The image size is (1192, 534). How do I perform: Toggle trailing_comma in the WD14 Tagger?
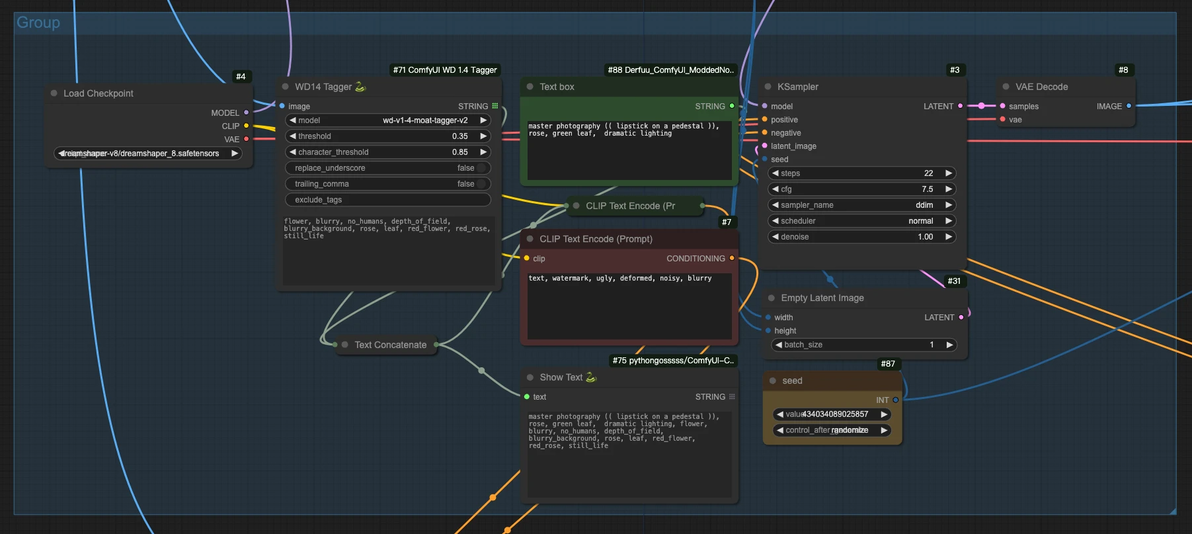tap(388, 184)
